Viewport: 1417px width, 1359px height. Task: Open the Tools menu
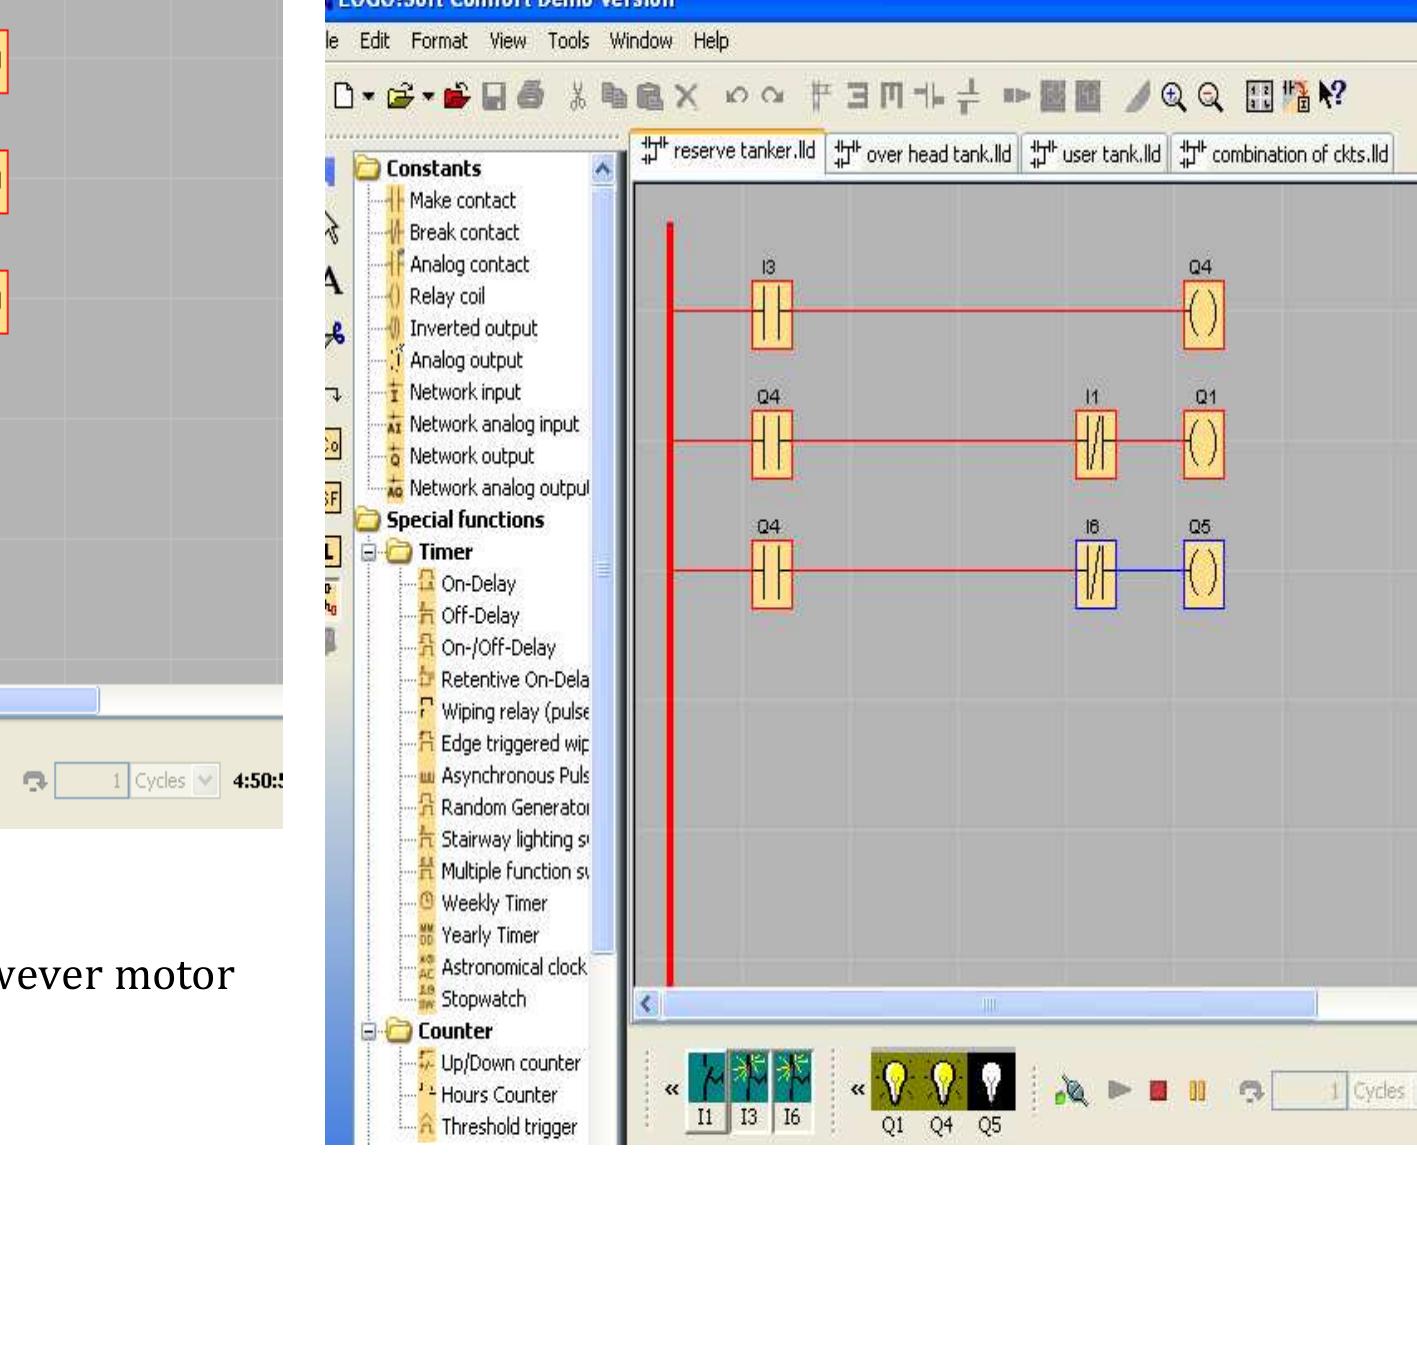pyautogui.click(x=568, y=41)
